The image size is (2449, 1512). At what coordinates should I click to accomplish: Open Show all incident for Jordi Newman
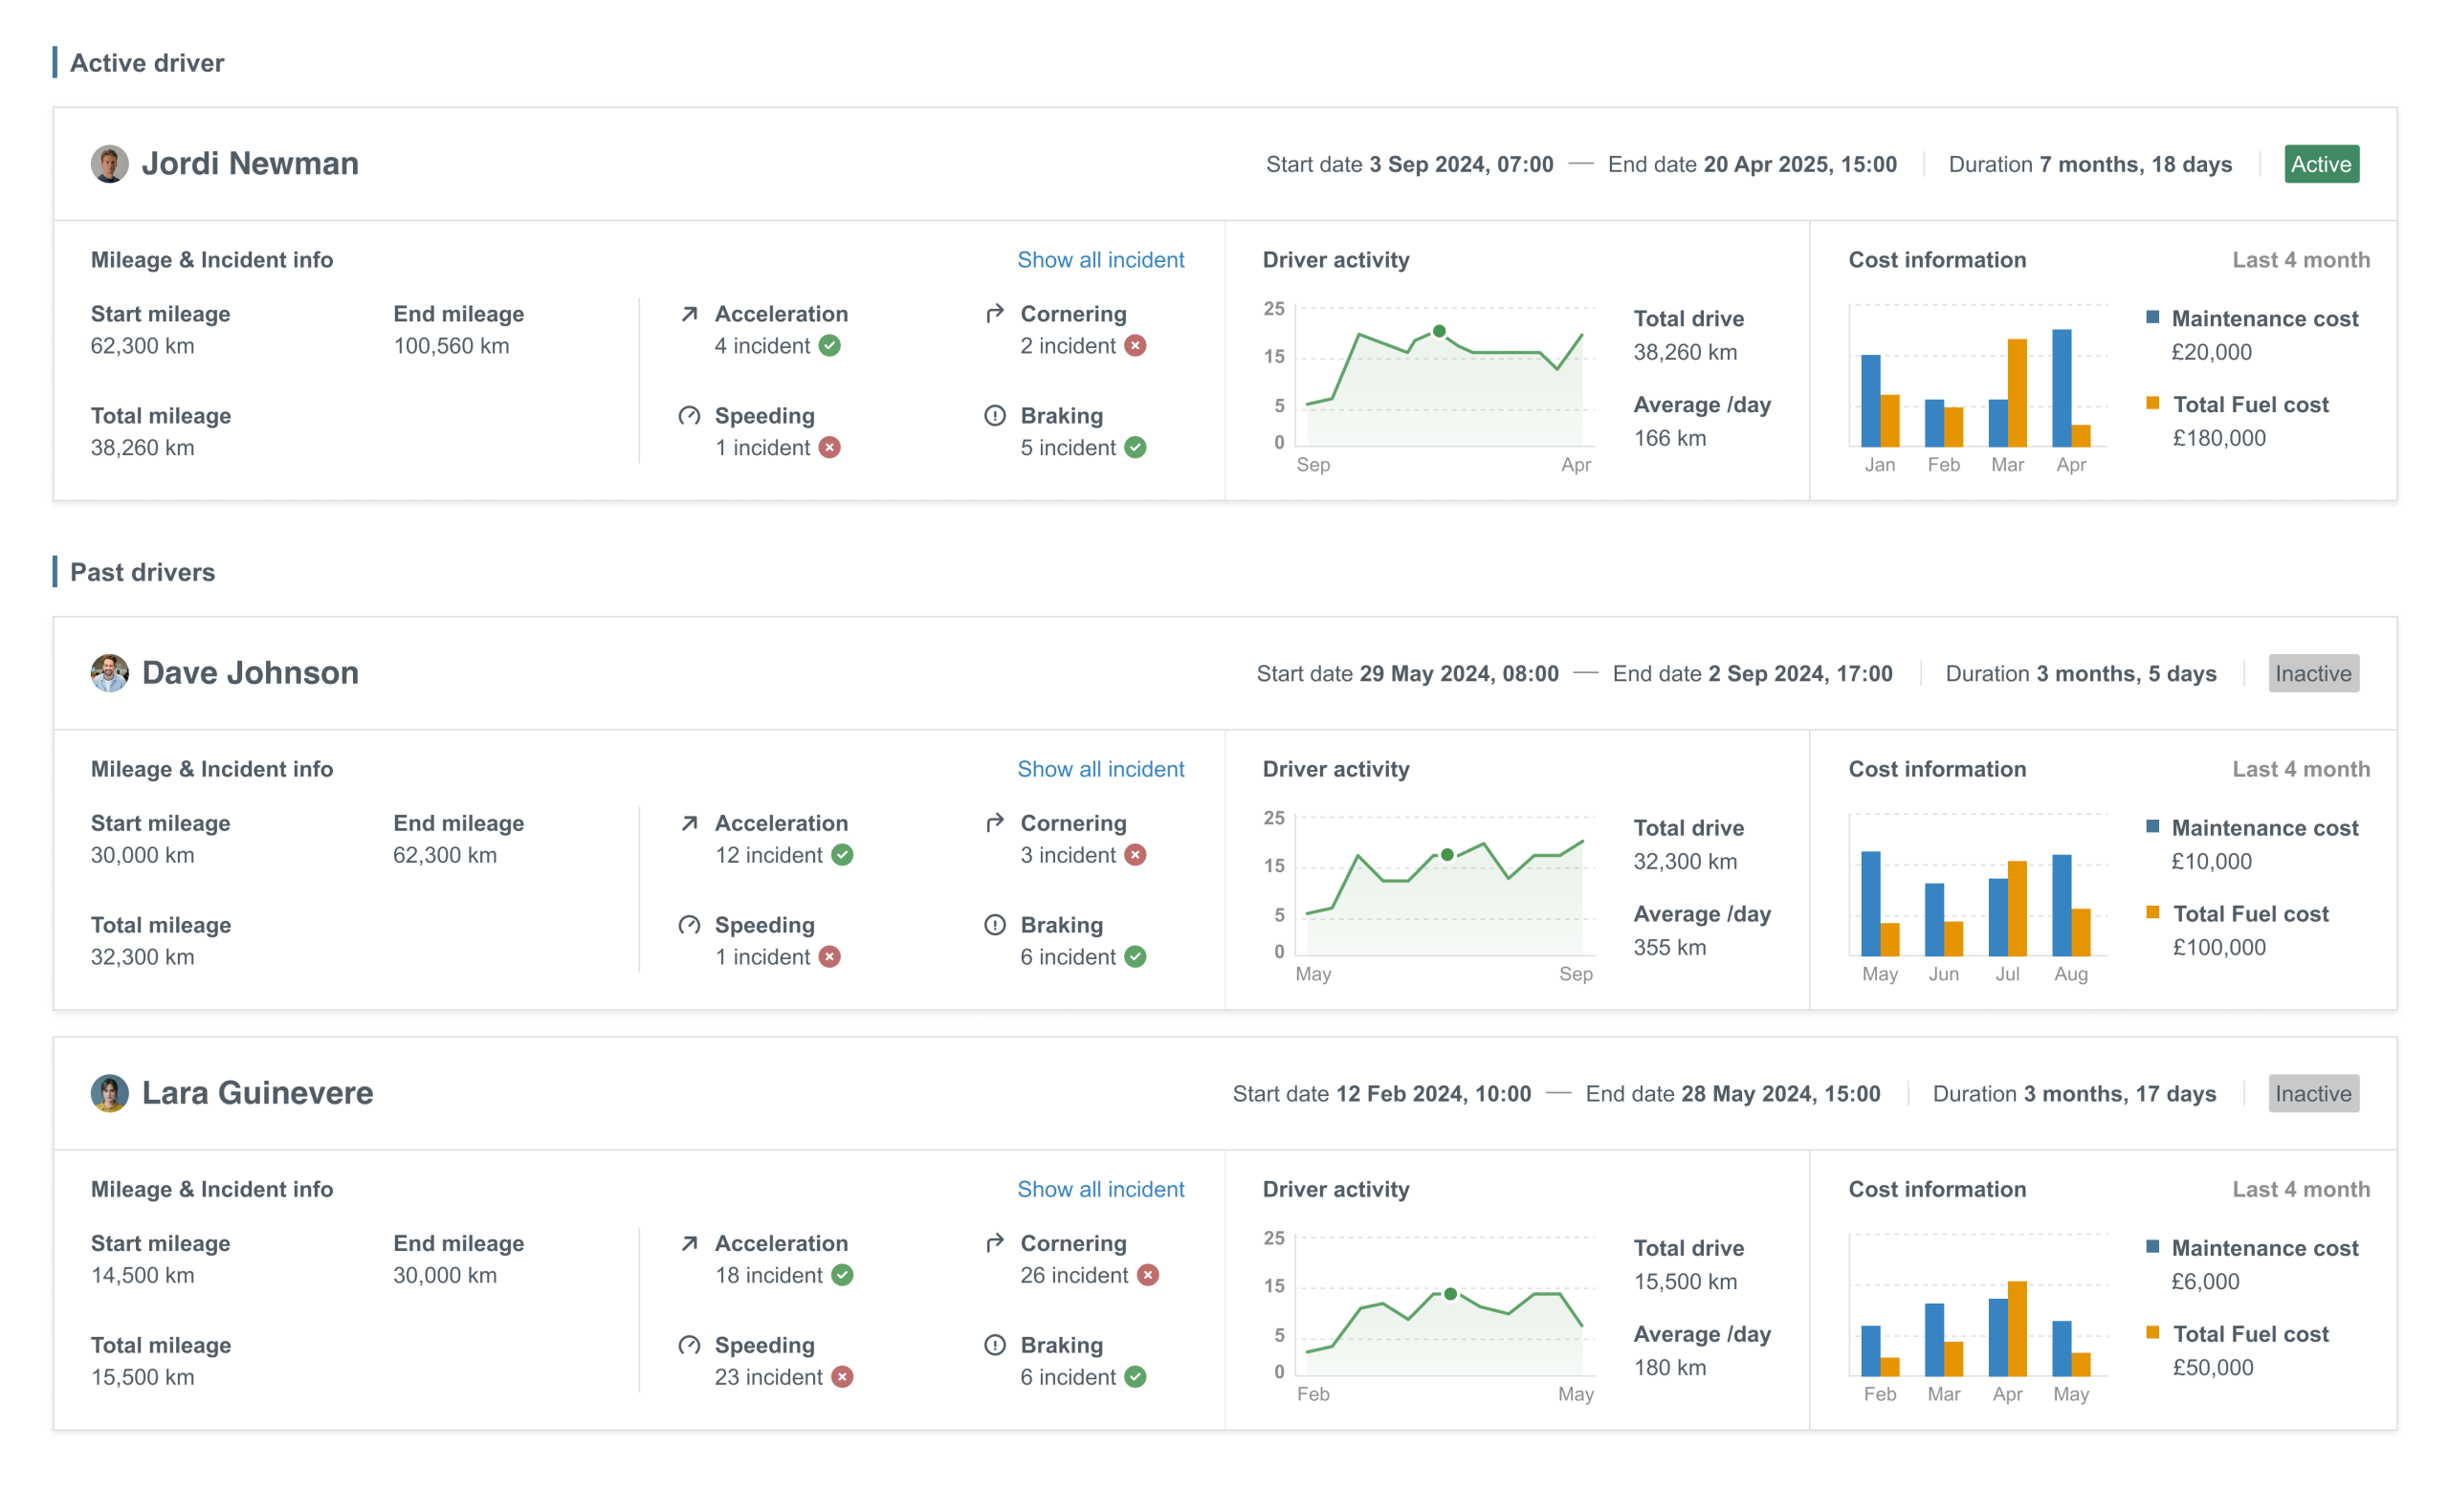pyautogui.click(x=1100, y=259)
